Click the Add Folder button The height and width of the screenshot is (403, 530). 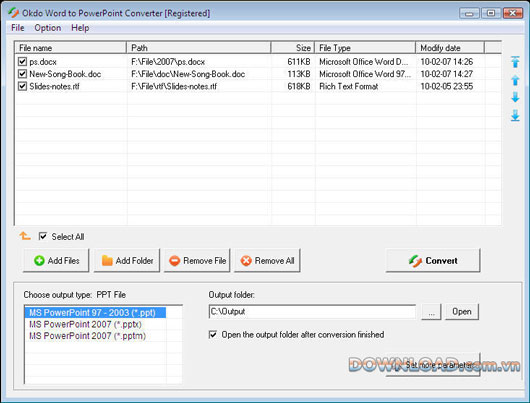(127, 260)
